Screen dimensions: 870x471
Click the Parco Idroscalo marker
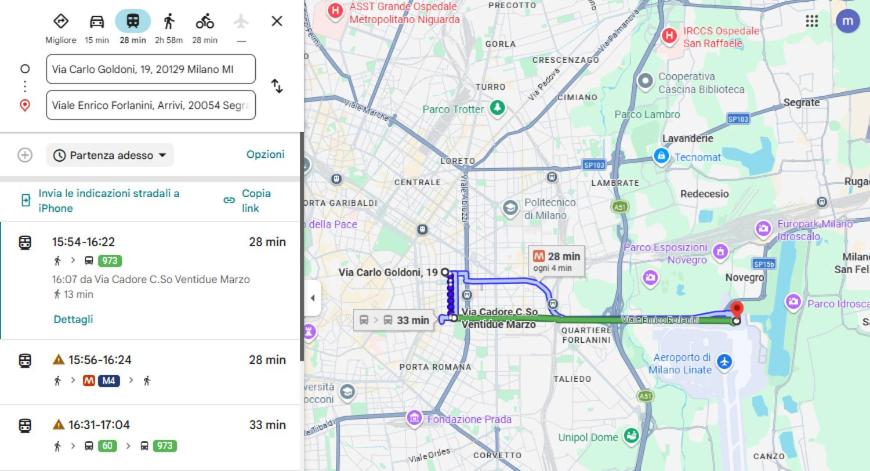793,302
